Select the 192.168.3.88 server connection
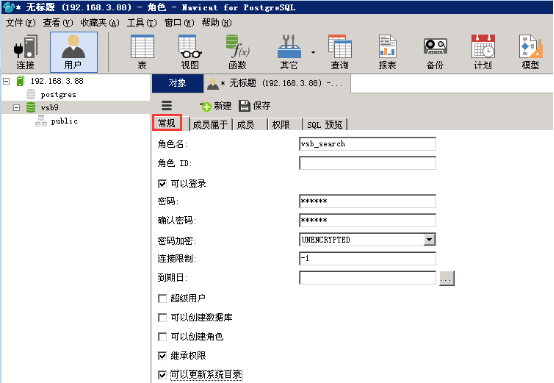554x383 pixels. [57, 81]
